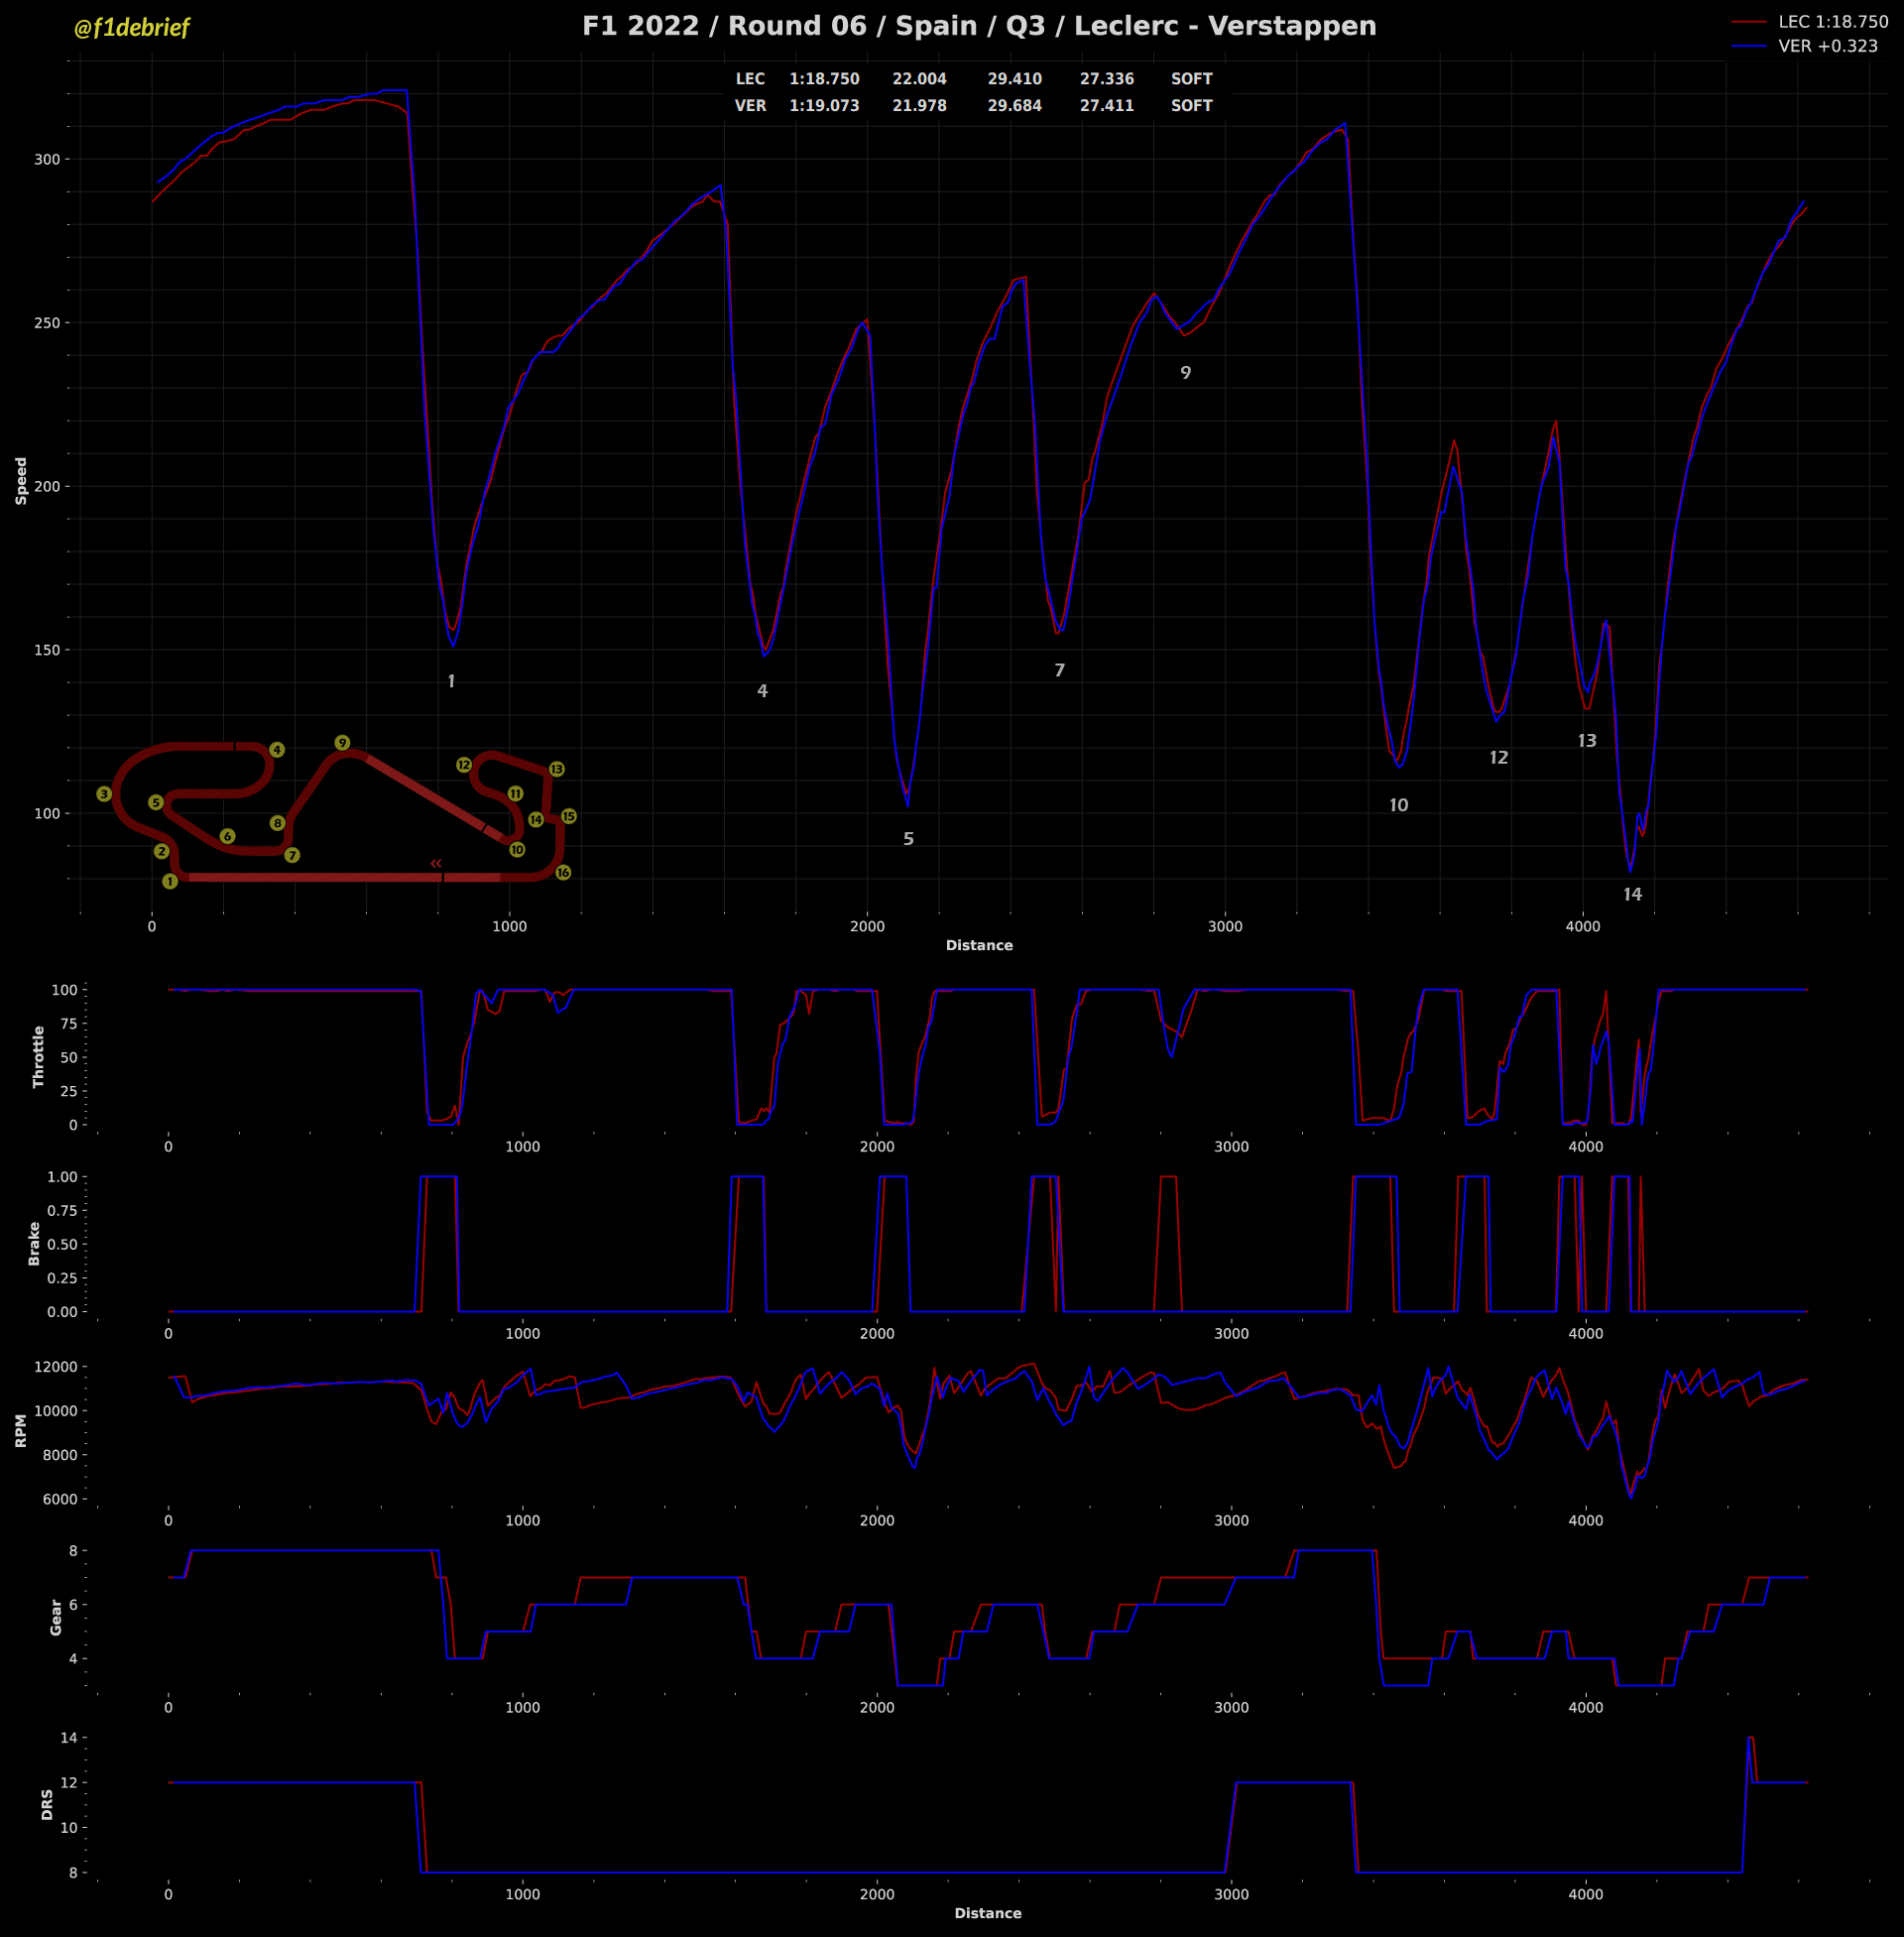
Task: Click turn 6 marker on track map
Action: pos(228,836)
